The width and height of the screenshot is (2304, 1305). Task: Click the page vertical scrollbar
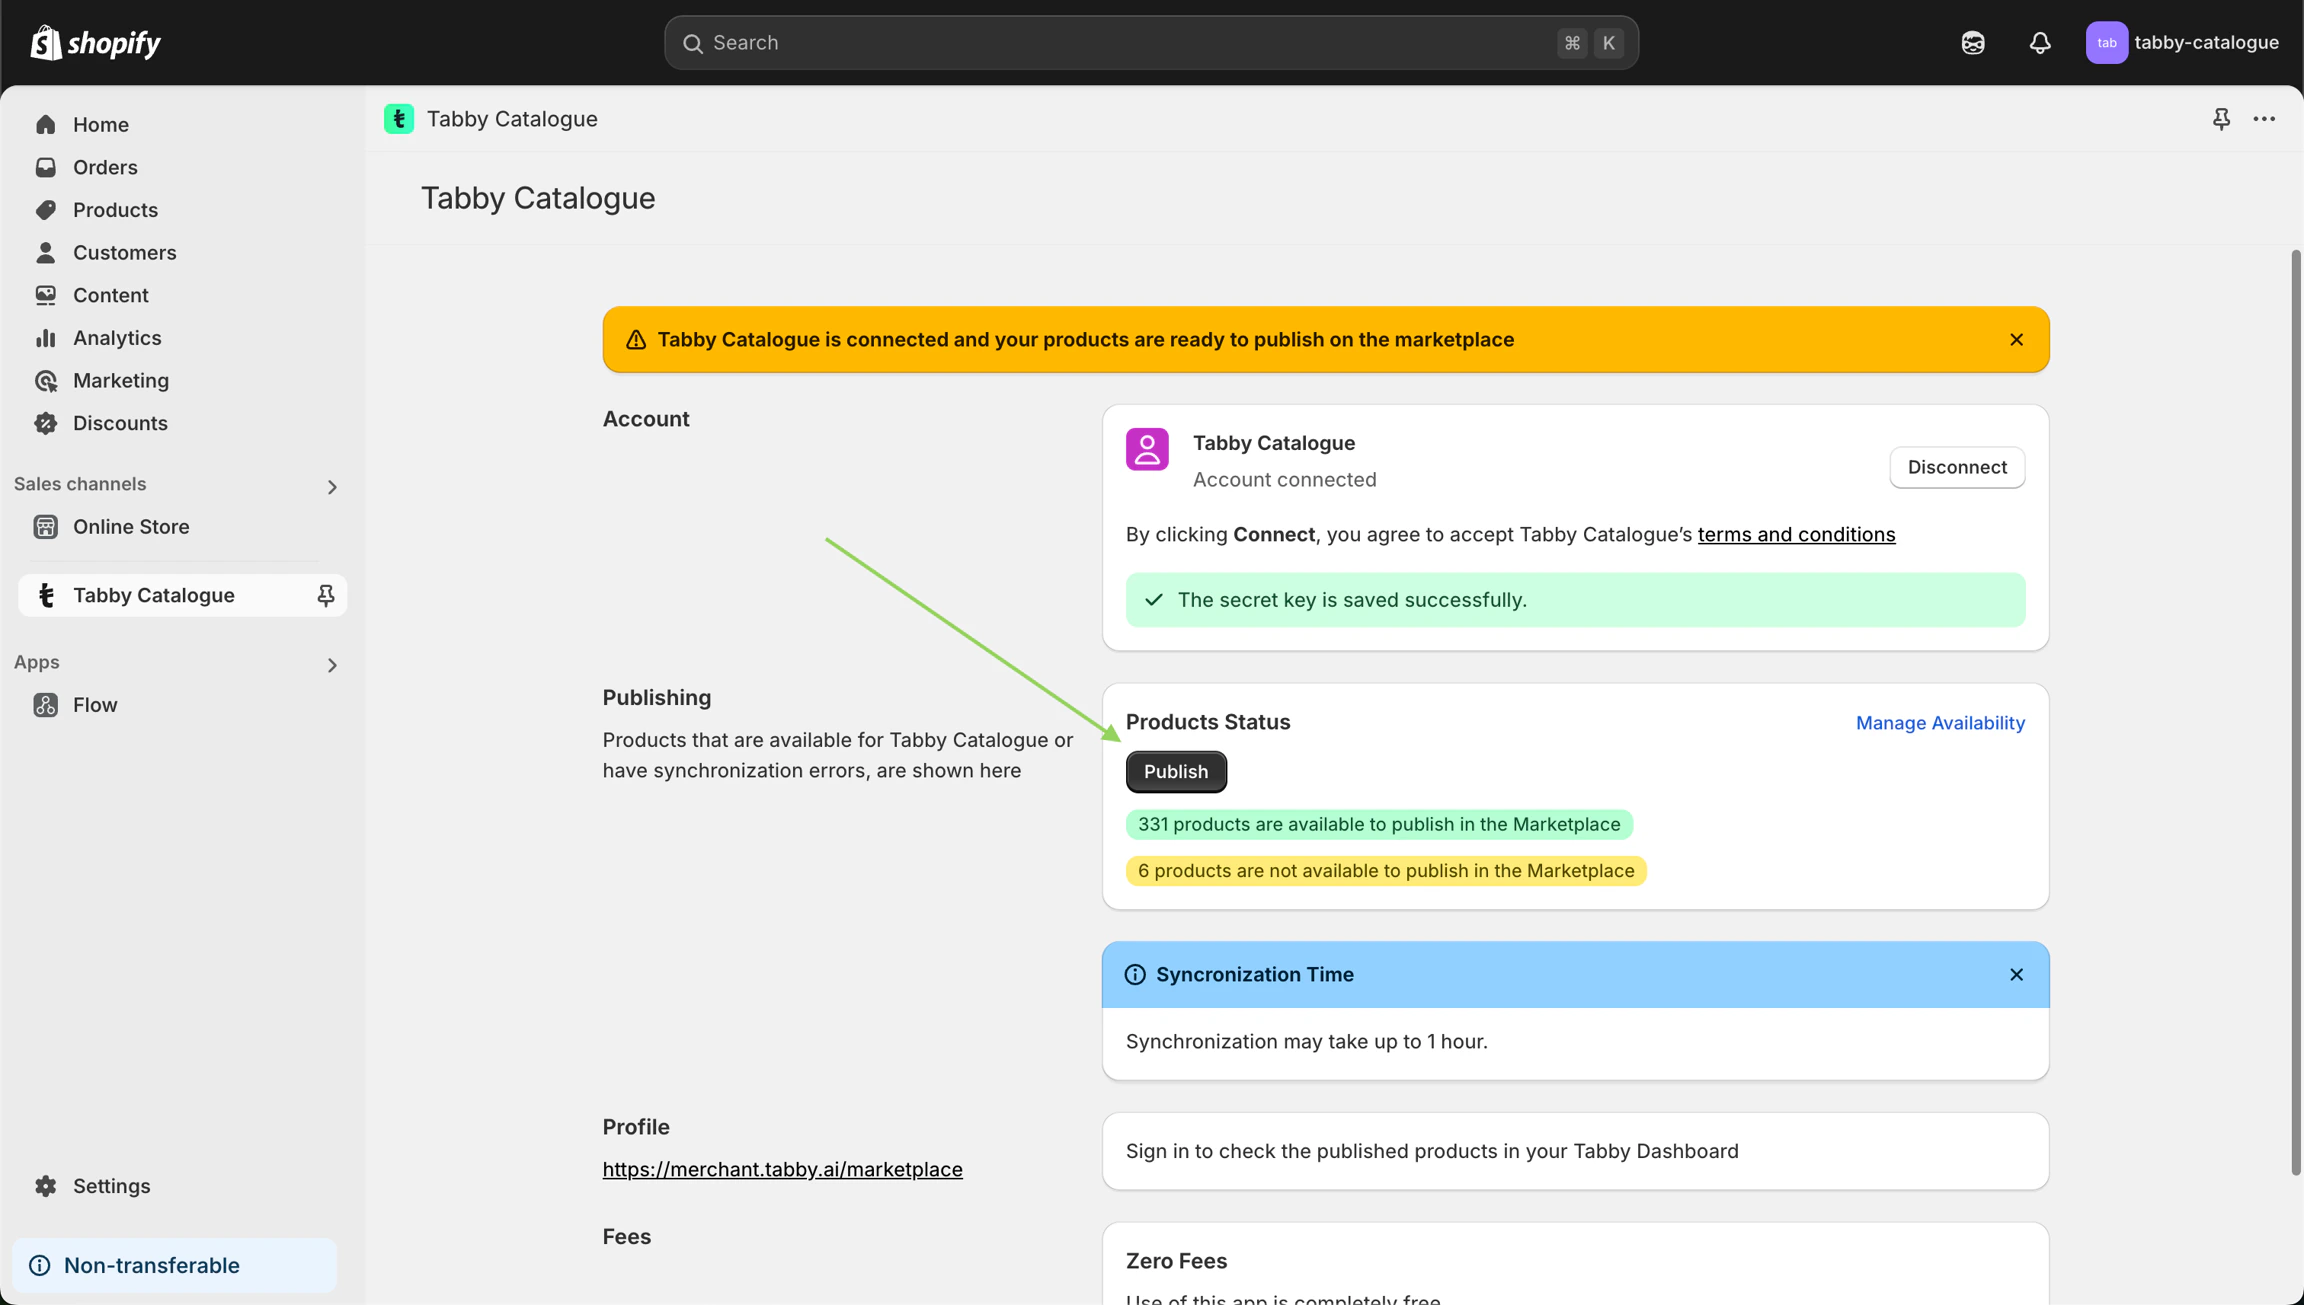2295,712
